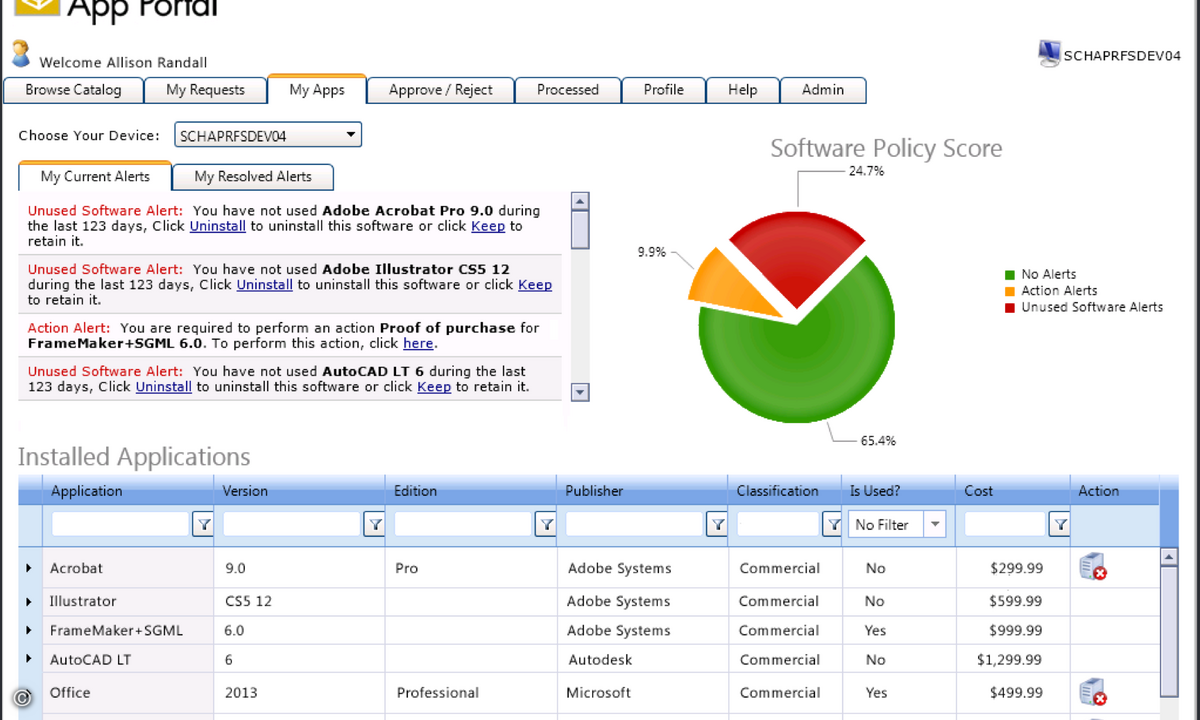Click the filter icon for Publisher column

(717, 524)
